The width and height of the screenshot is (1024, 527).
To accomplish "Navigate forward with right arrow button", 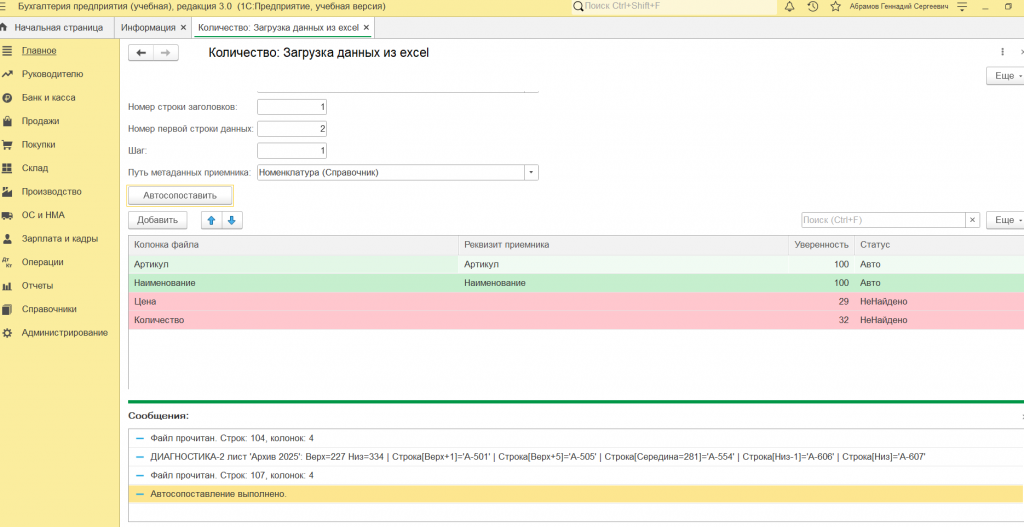I will (166, 53).
